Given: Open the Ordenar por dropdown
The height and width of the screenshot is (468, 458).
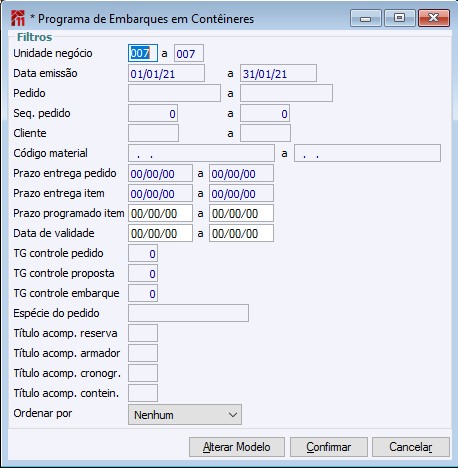Looking at the screenshot, I should coord(185,415).
